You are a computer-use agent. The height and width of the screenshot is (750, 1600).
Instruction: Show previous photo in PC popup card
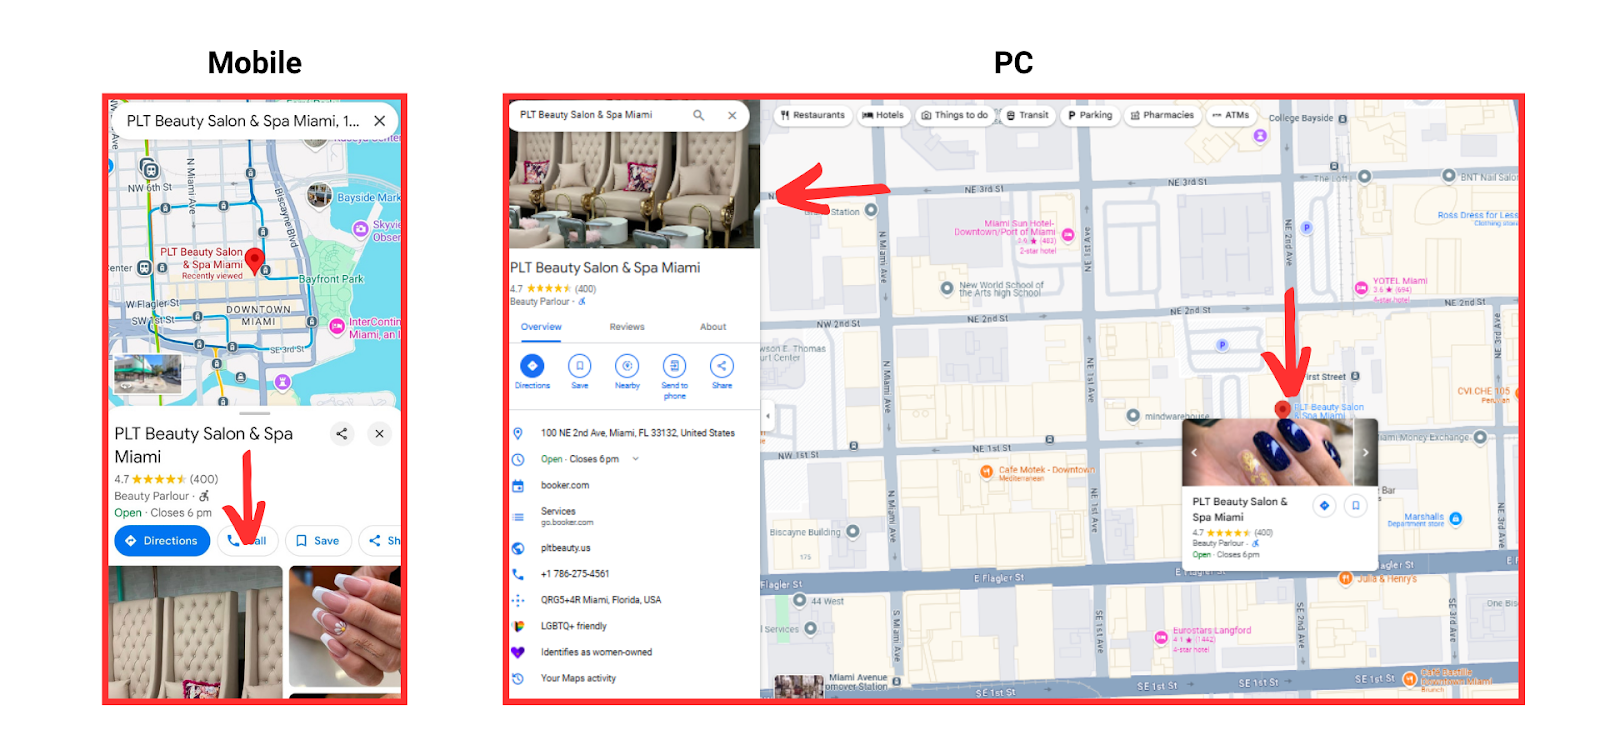coord(1194,452)
